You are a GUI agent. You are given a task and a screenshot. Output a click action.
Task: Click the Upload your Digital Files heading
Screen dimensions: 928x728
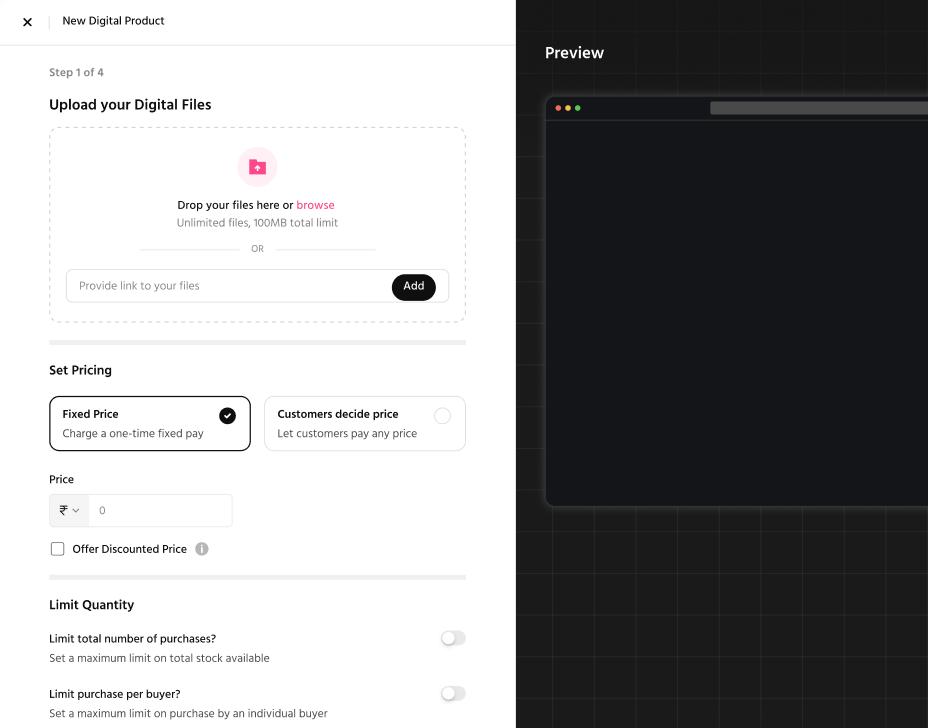point(130,105)
